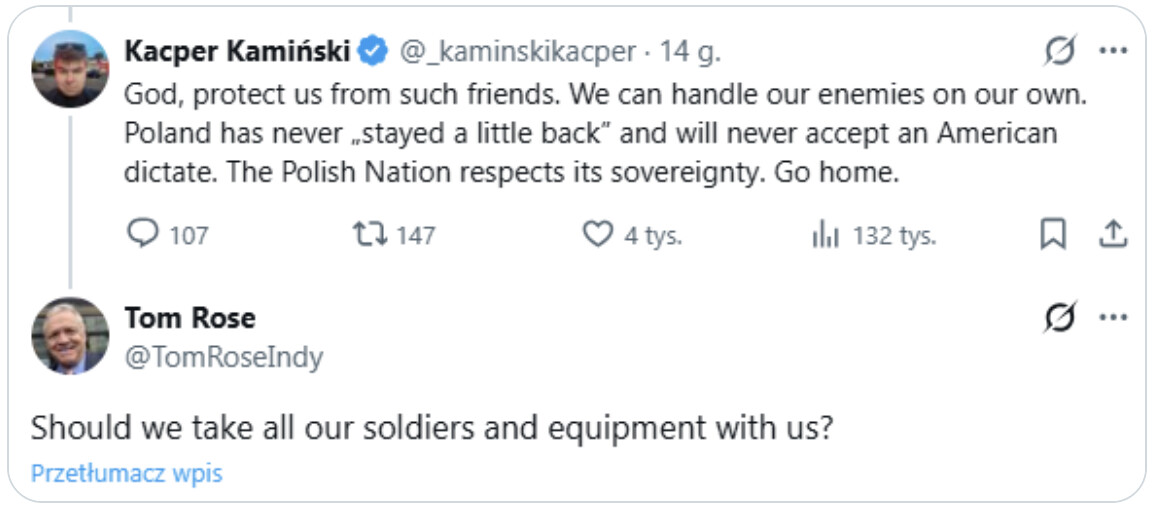This screenshot has height=514, width=1156.
Task: Repost Kacper Kamiński's tweet
Action: click(369, 234)
